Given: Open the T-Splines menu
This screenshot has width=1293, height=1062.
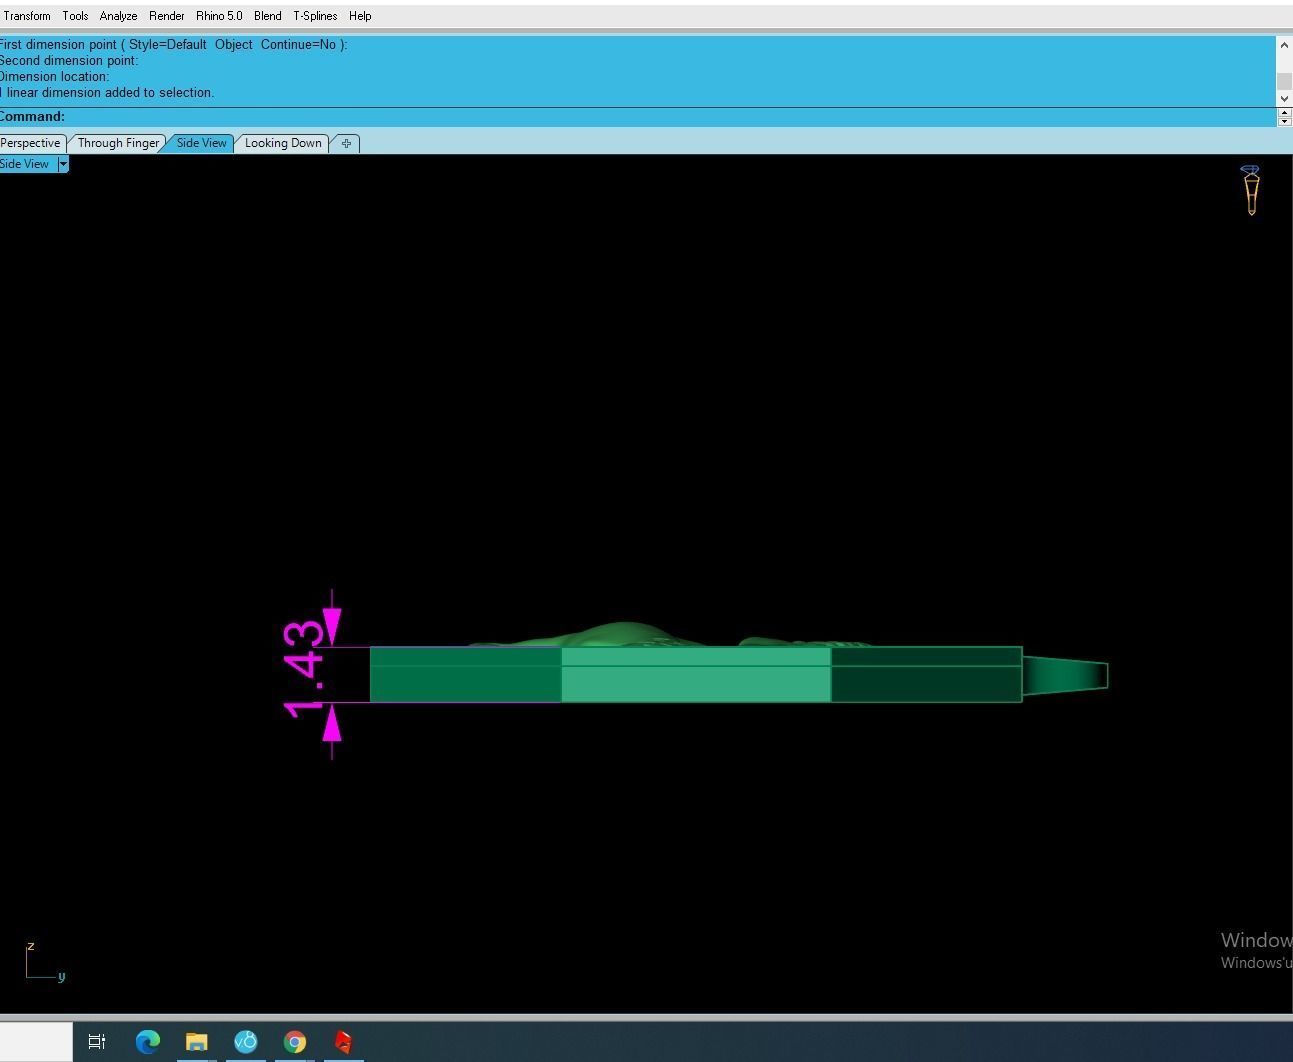Looking at the screenshot, I should tap(315, 16).
